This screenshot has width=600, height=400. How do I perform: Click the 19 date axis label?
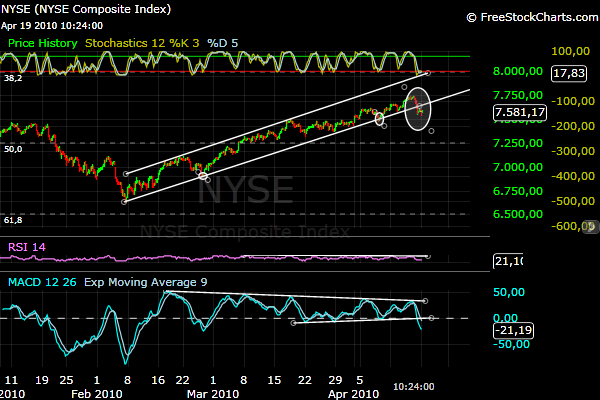click(x=42, y=380)
